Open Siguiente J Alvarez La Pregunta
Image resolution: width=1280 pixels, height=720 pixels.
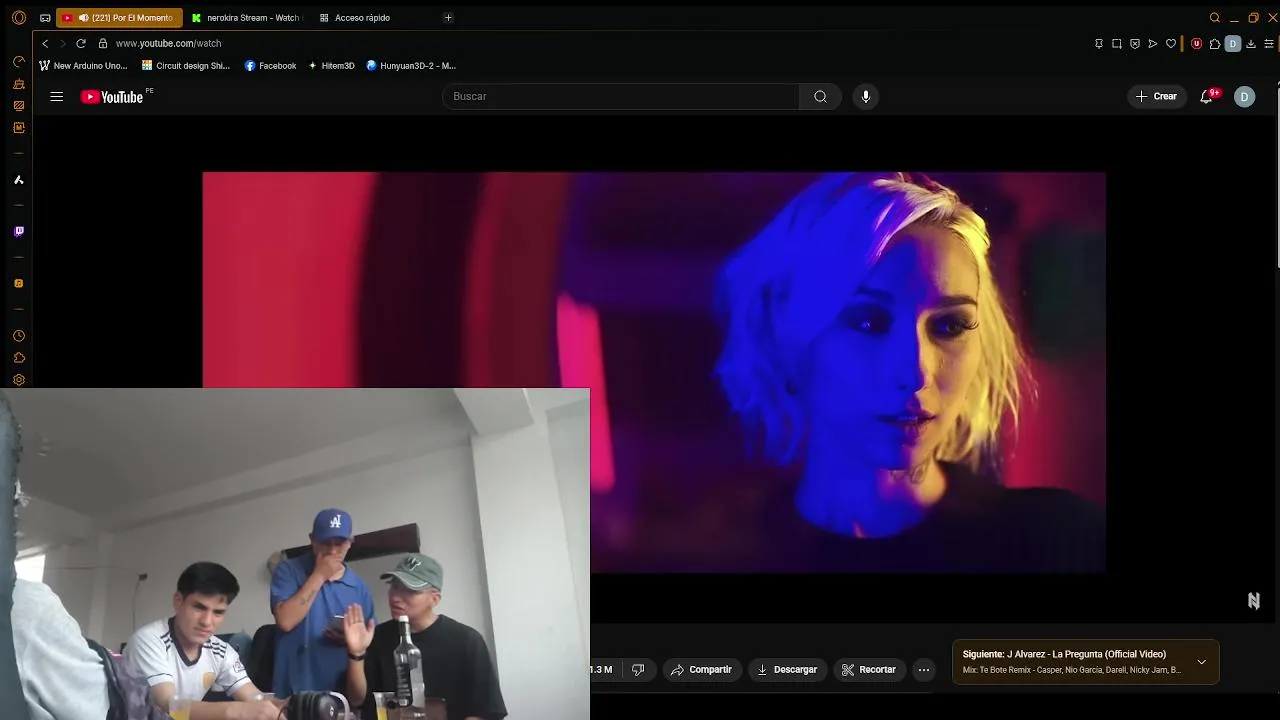(1086, 662)
